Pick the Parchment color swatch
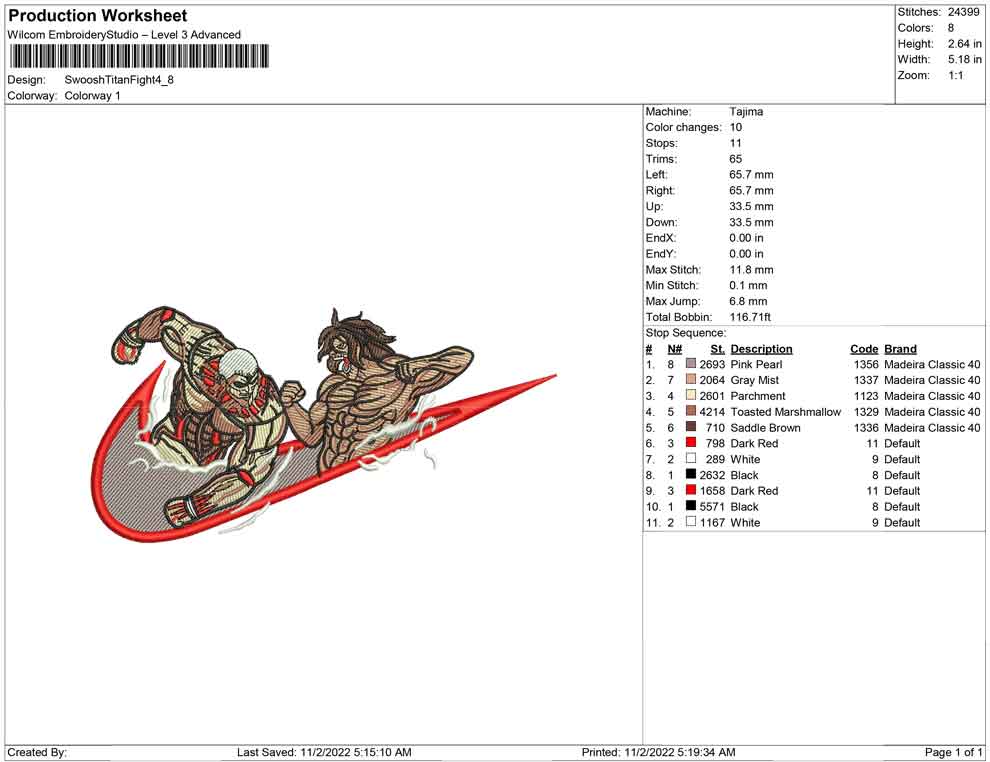The width and height of the screenshot is (990, 762). click(691, 395)
